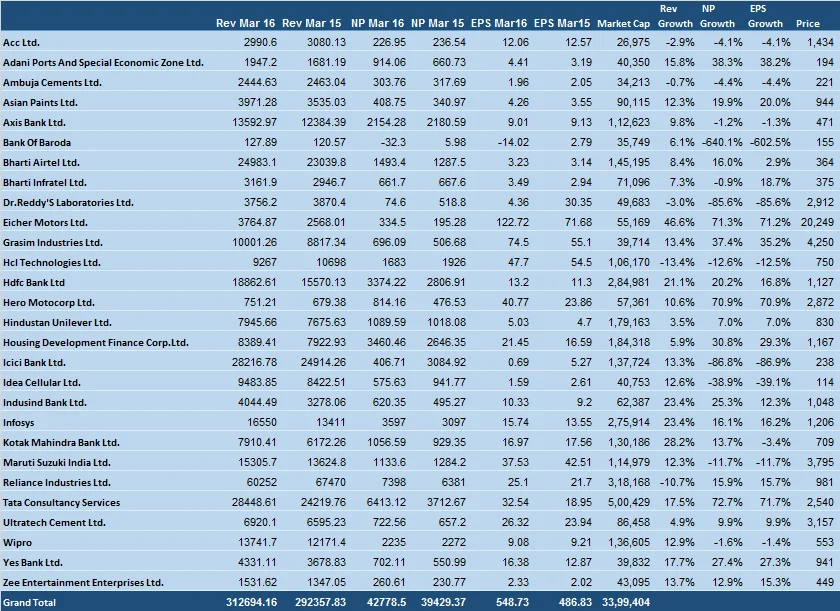
Task: Select the 'Icici Bank Ltd.' cell
Action: pyautogui.click(x=34, y=363)
